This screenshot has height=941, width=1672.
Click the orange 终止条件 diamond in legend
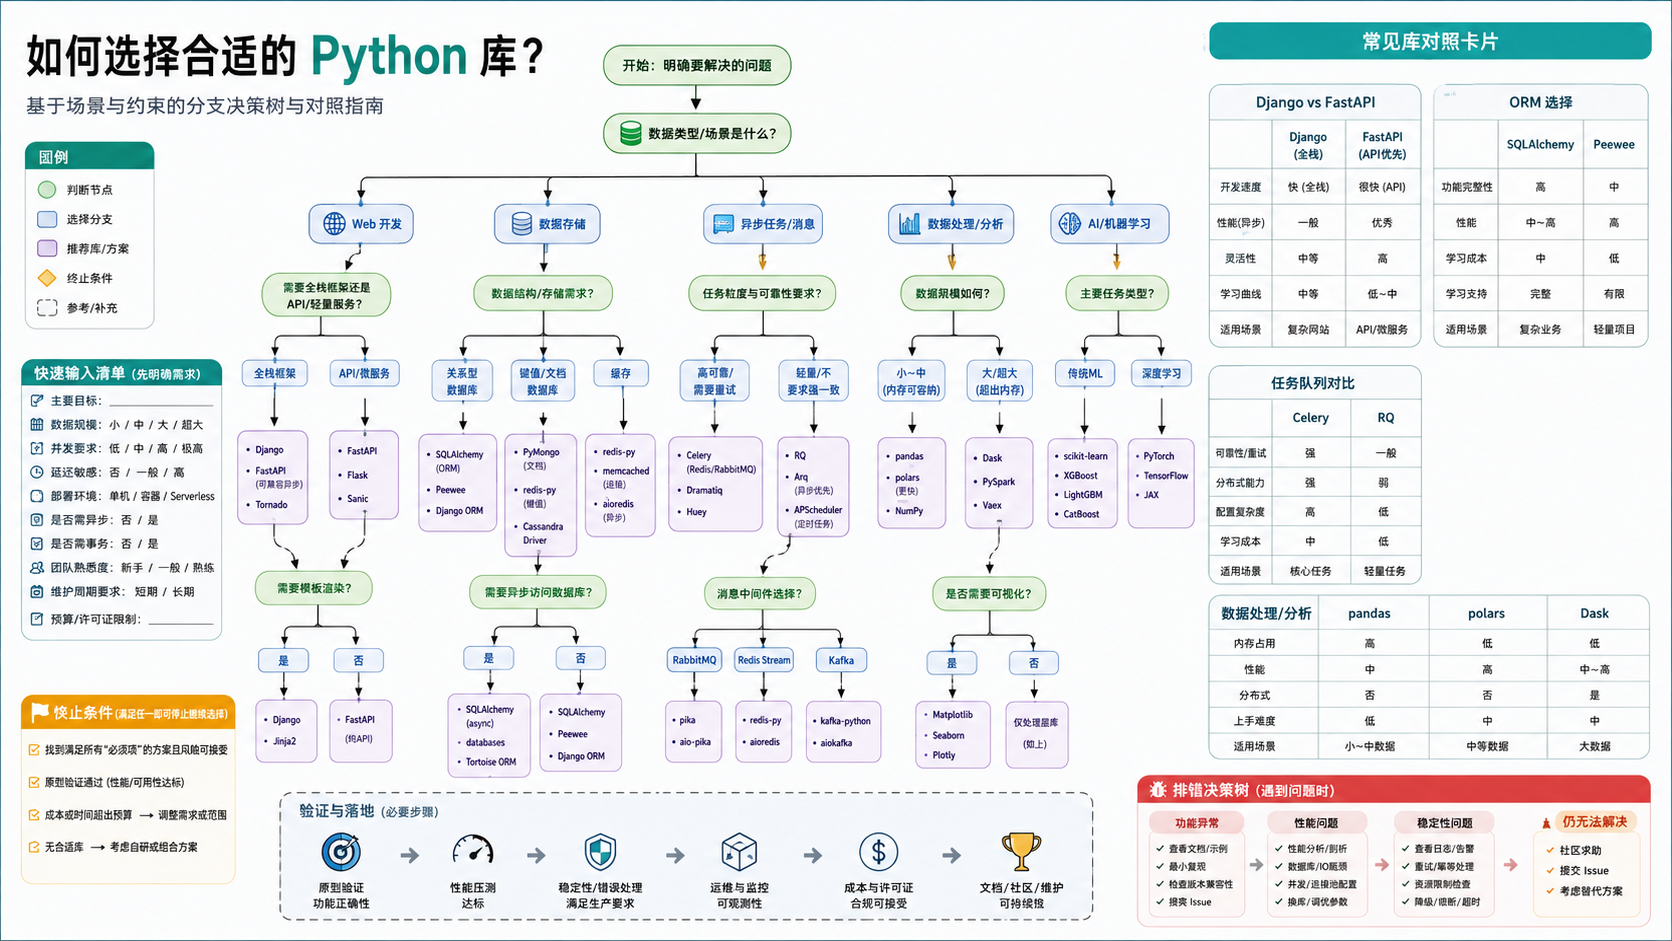(x=47, y=278)
